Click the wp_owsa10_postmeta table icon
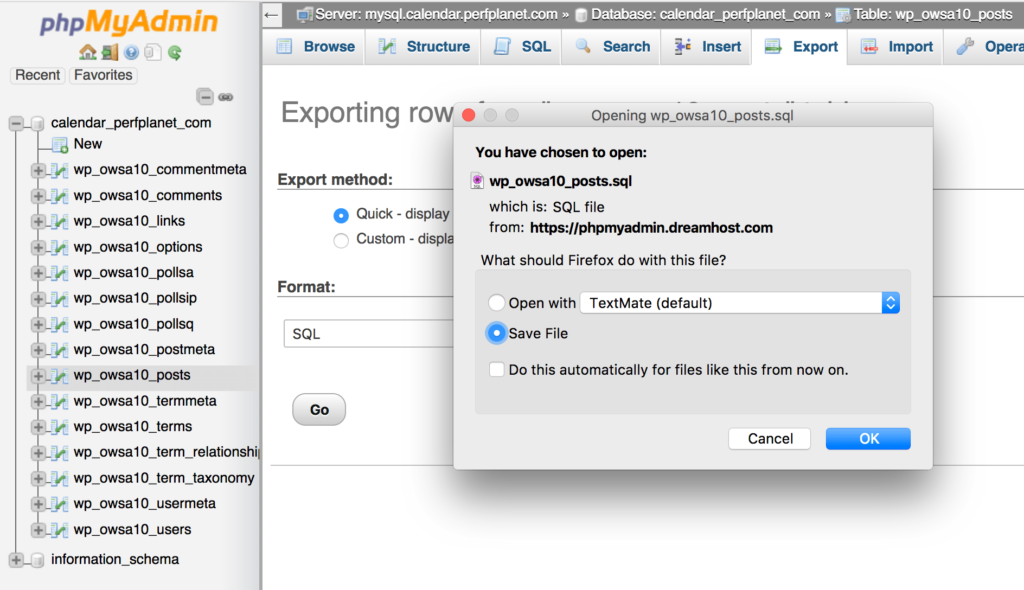 point(59,350)
